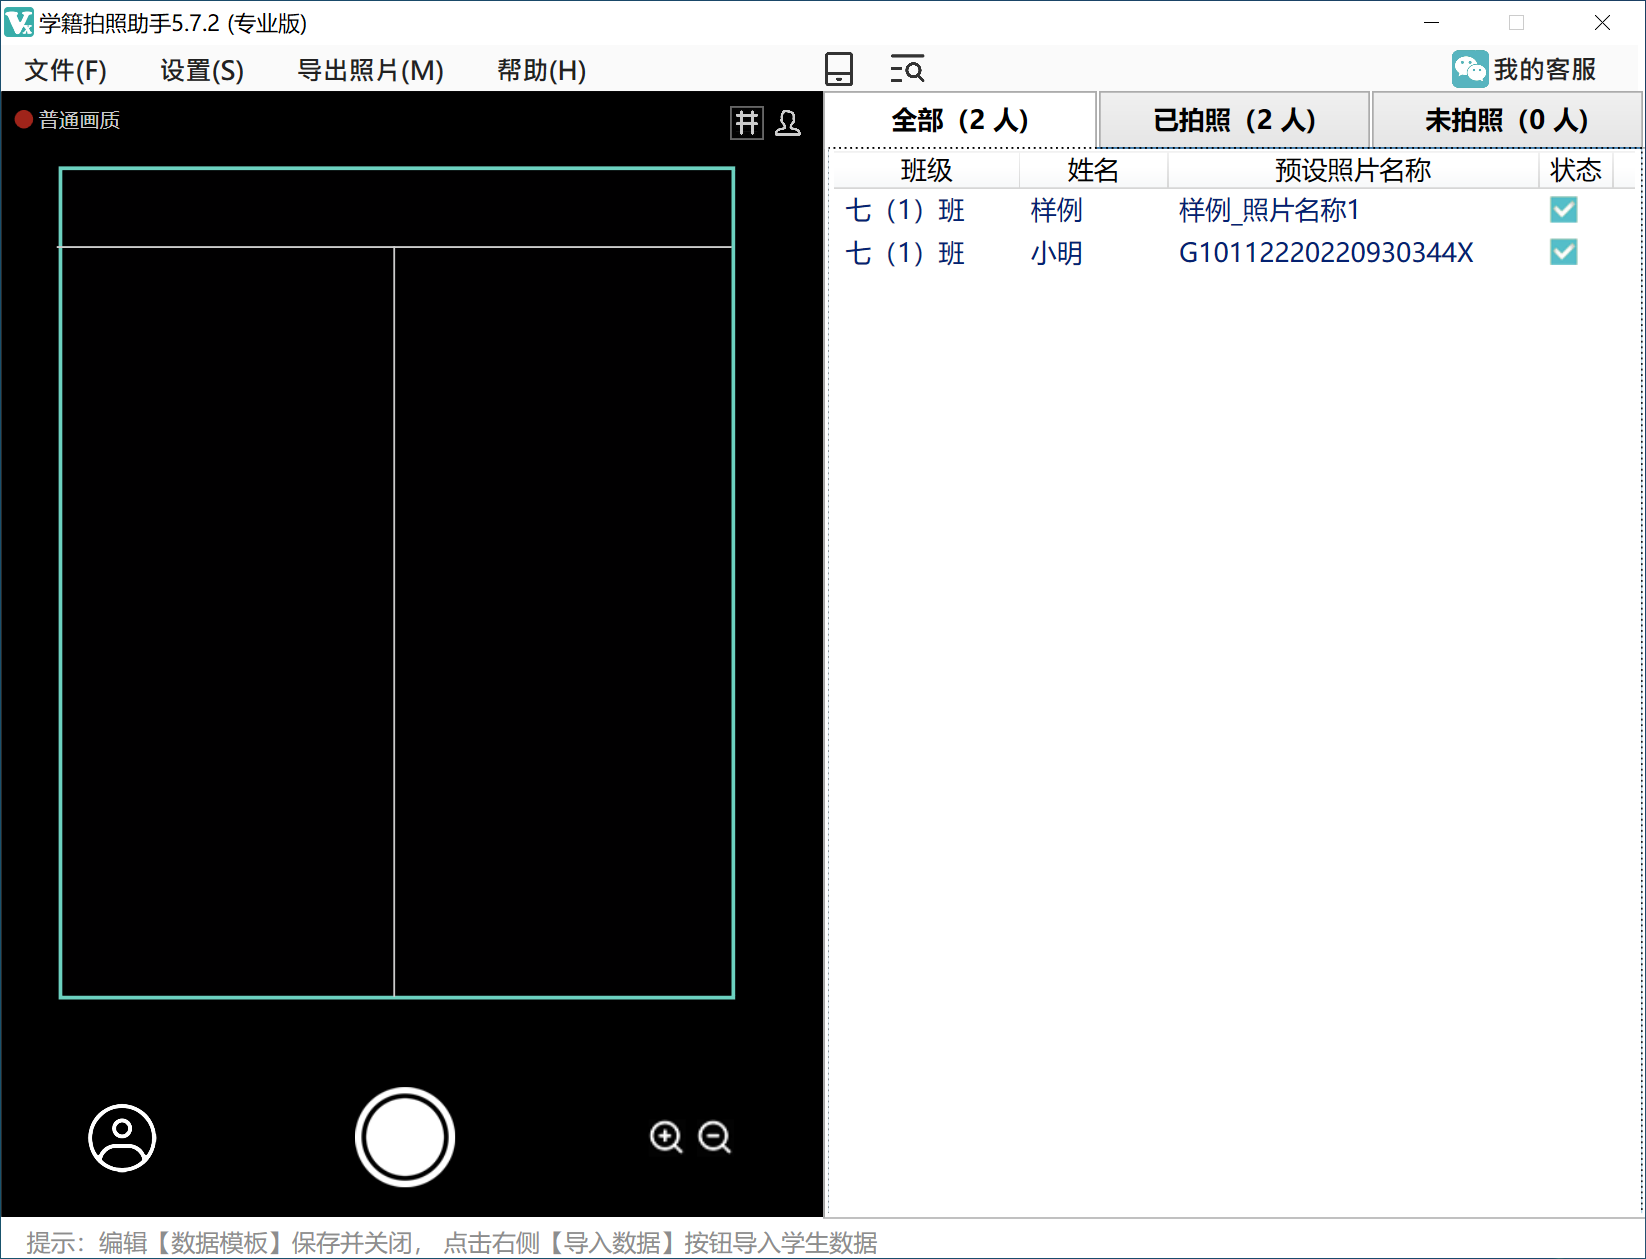Screen dimensions: 1646x1259
Task: Open the 帮助(H) menu
Action: (541, 70)
